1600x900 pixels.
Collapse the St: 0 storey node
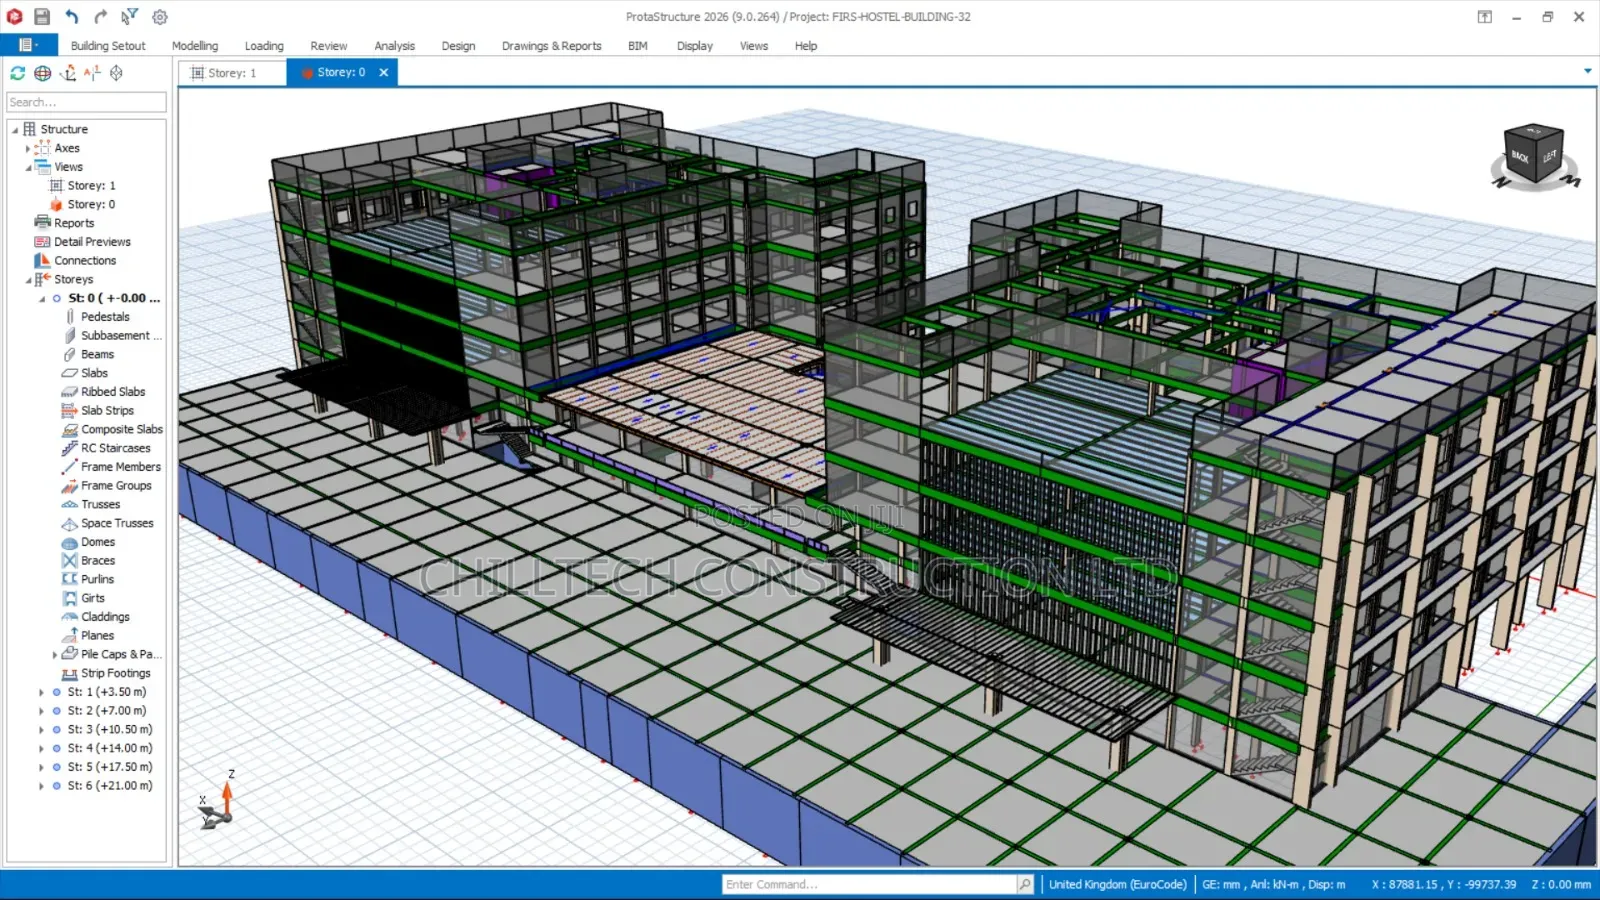pos(42,299)
